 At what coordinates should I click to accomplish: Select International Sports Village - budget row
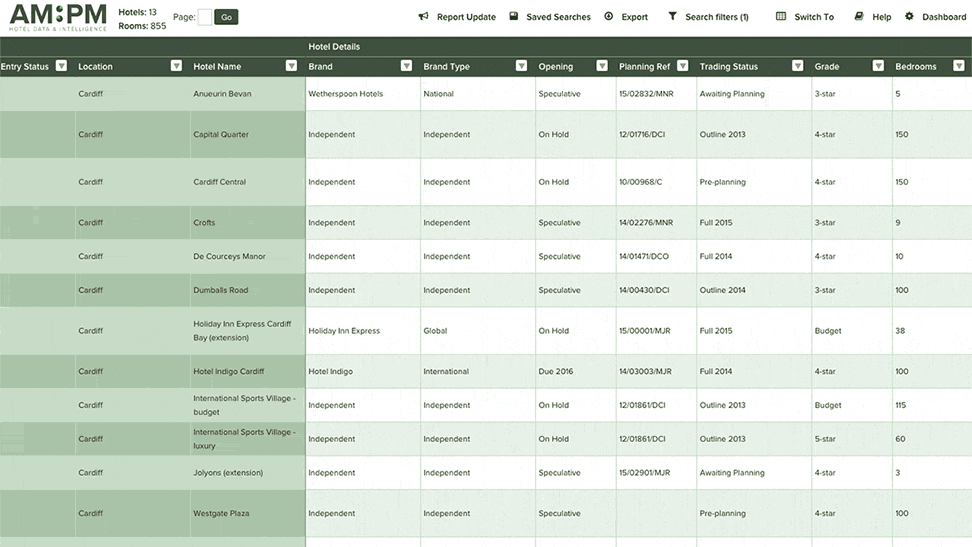(244, 405)
